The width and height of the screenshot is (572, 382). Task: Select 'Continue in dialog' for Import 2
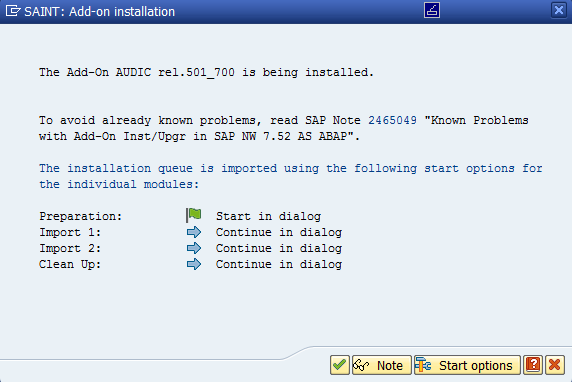[x=279, y=248]
